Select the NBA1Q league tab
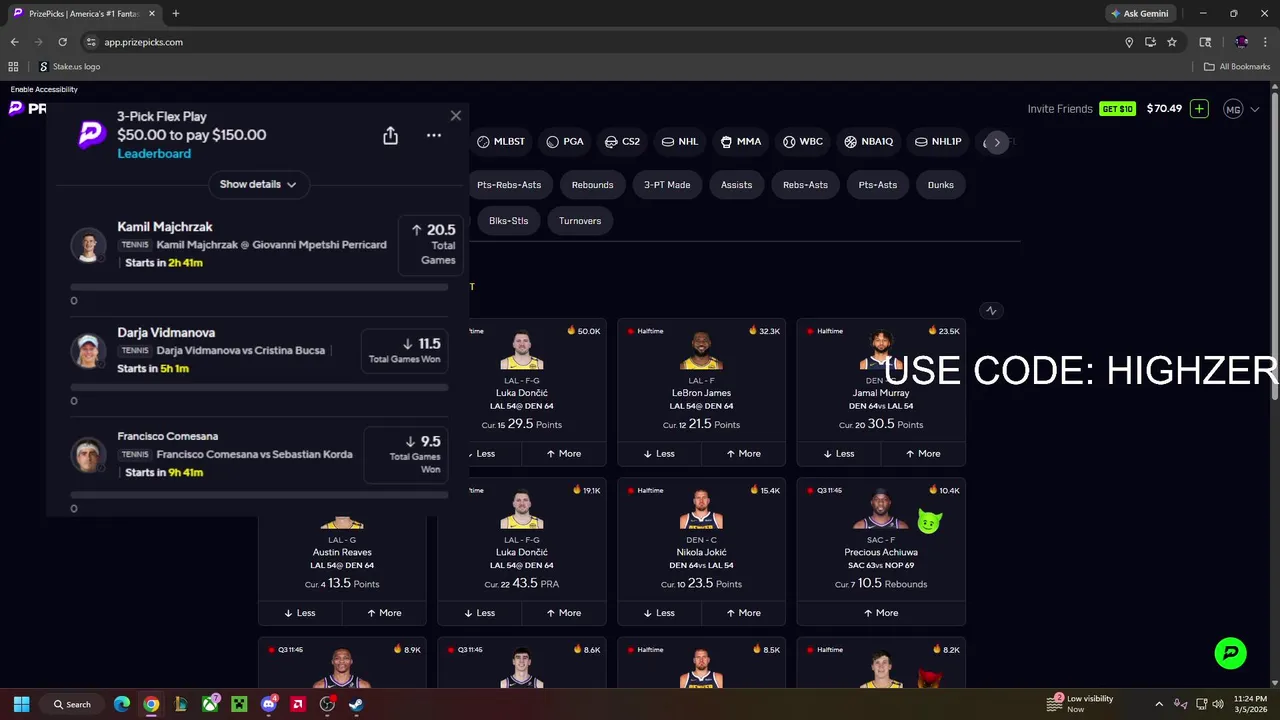The image size is (1280, 720). click(x=869, y=142)
